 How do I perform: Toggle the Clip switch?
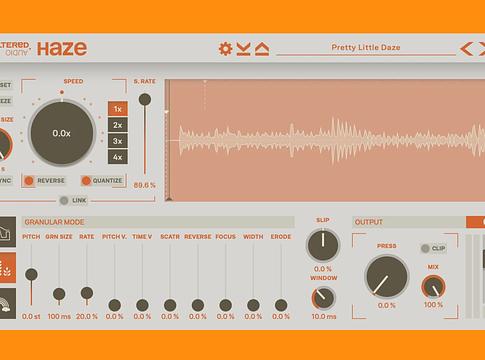coord(433,248)
